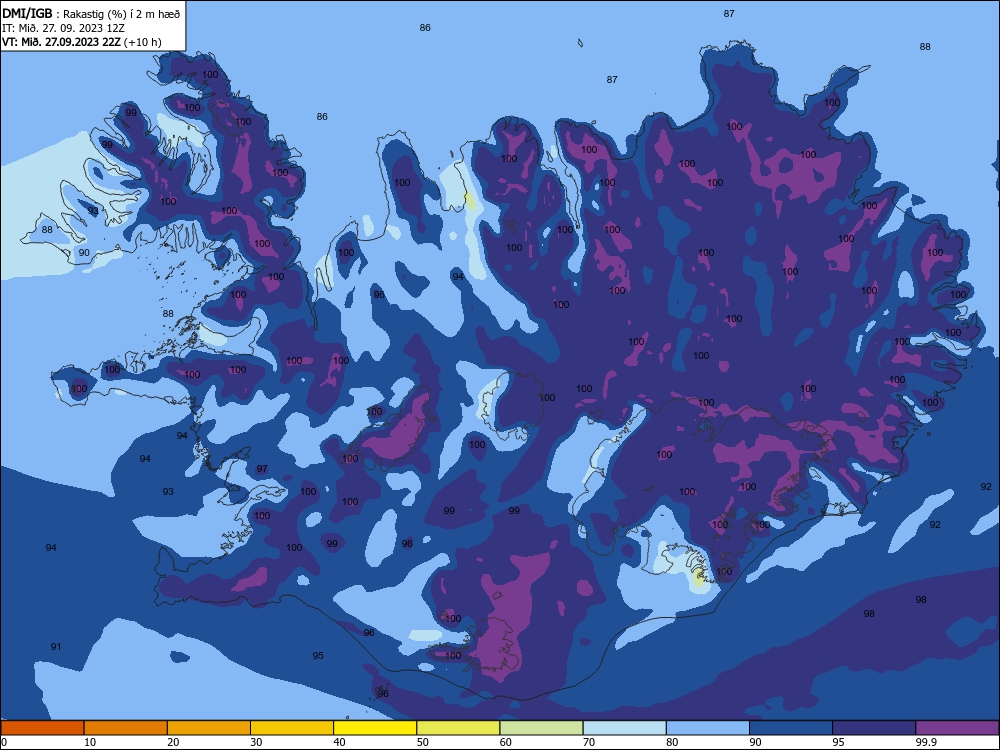Click the title text 'DMI/IGB : Rakastig (%) í 2 m hæð'

pyautogui.click(x=91, y=13)
